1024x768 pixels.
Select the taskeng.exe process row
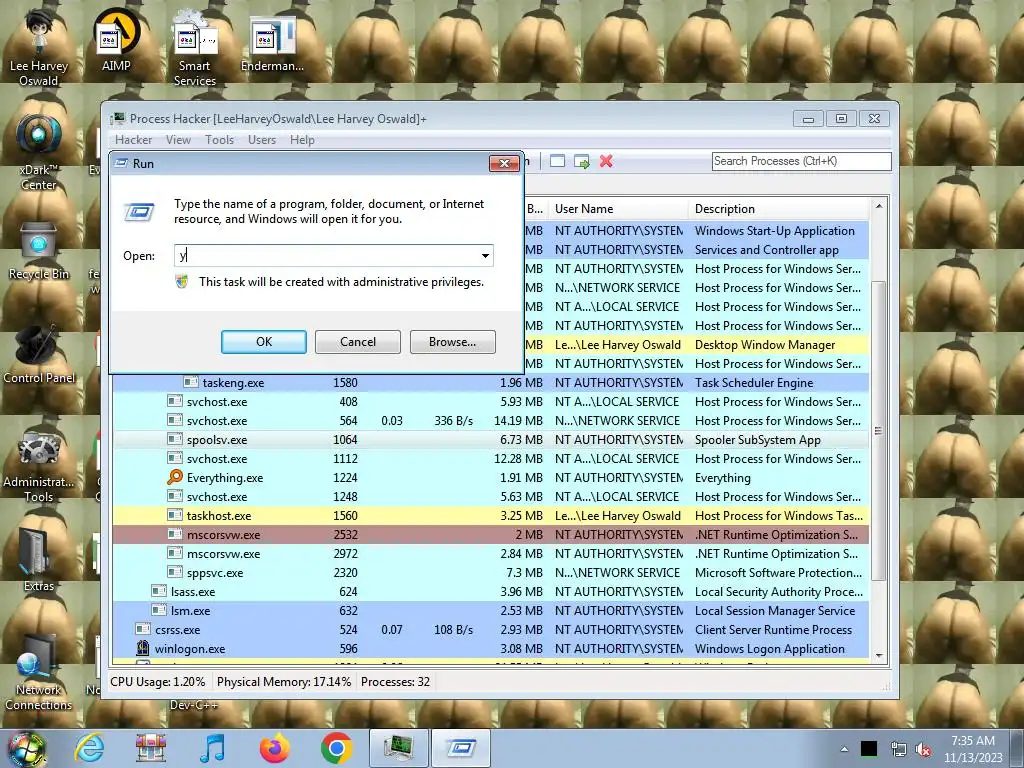point(490,383)
